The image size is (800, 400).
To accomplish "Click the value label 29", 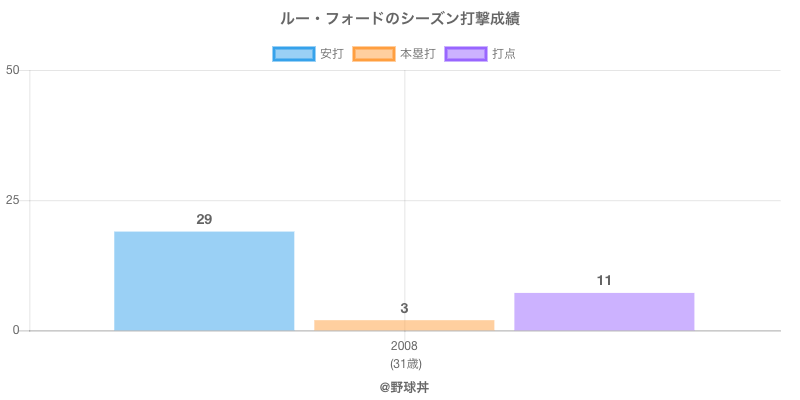I will point(204,219).
